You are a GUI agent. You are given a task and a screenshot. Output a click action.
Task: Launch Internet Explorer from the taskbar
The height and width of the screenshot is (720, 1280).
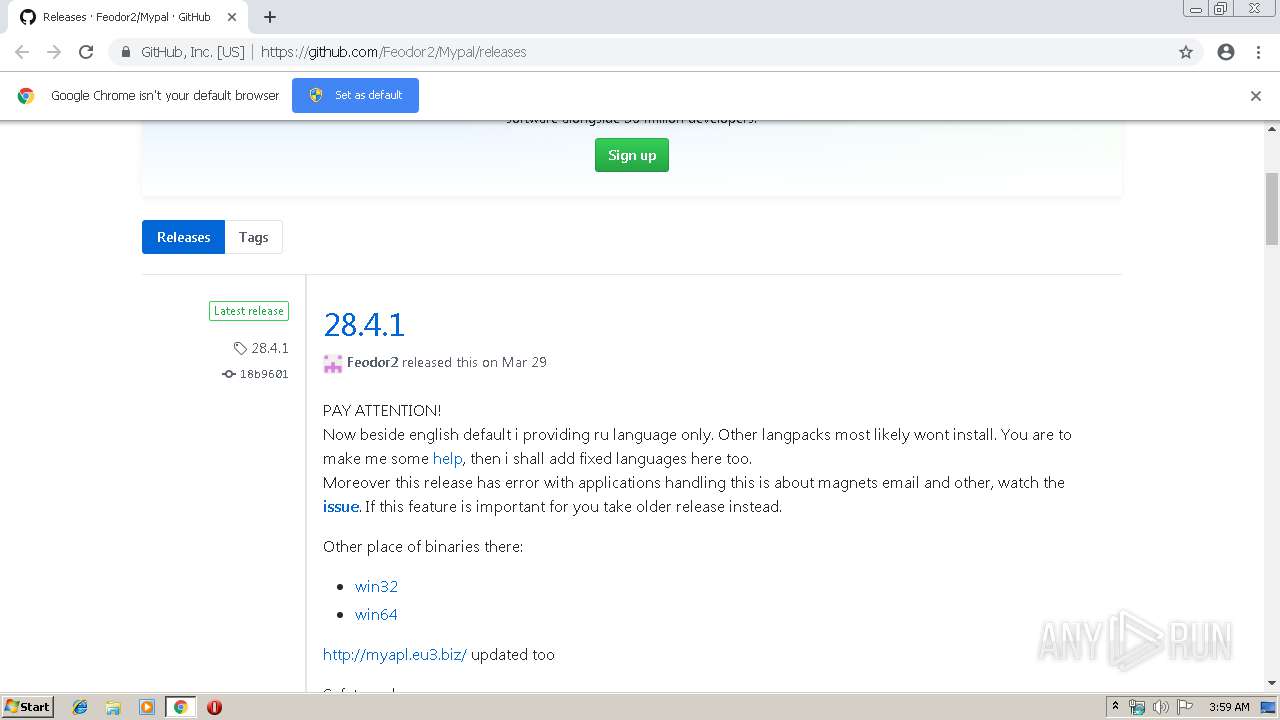point(80,707)
